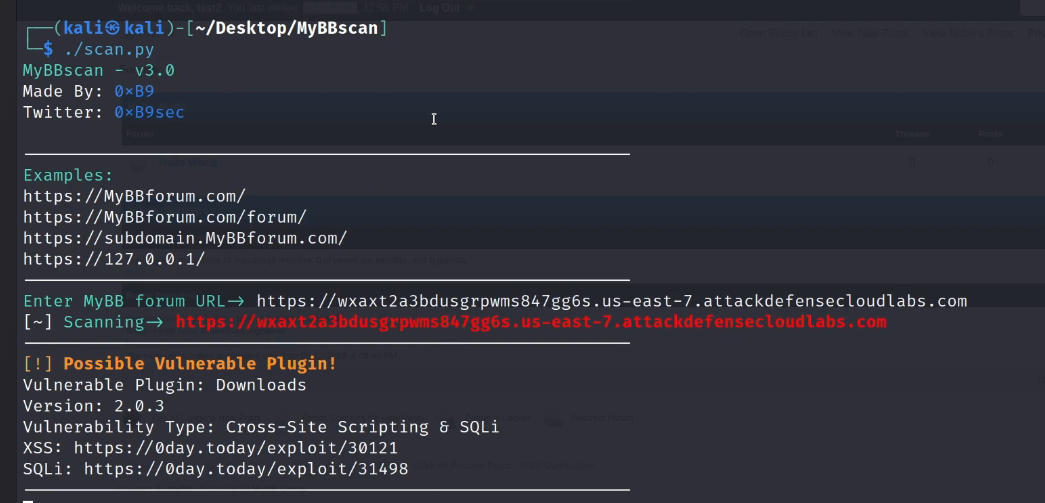Open the XSS exploit link ending in 30121
This screenshot has height=503, width=1045.
click(236, 448)
